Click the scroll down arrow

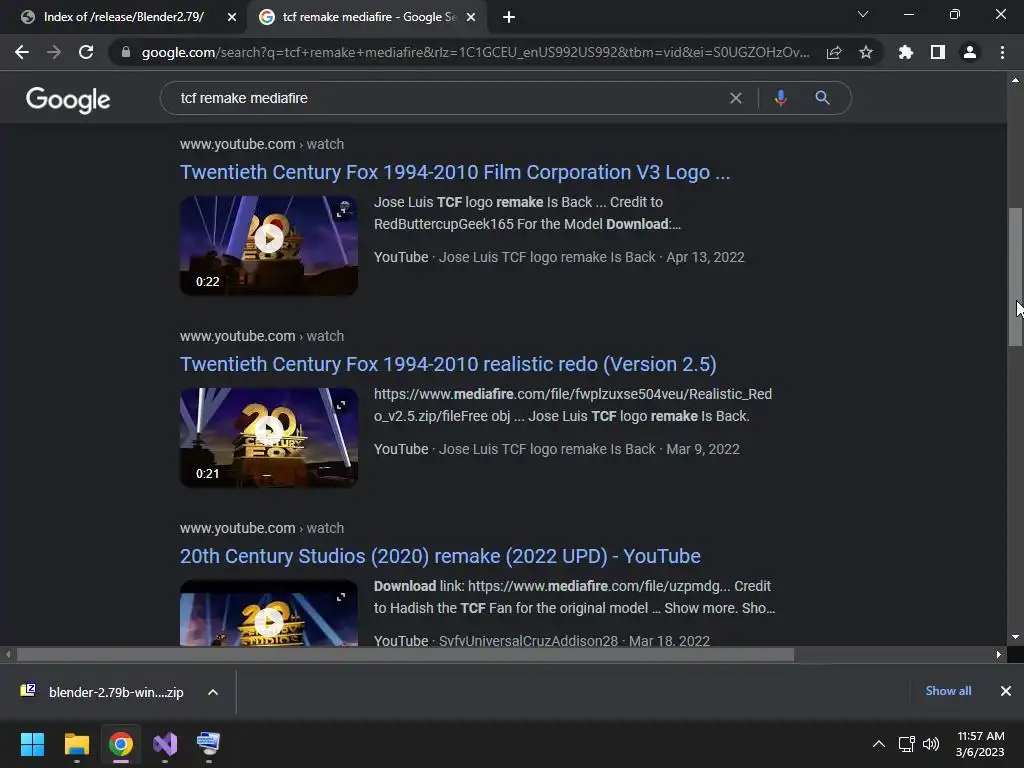coord(1015,637)
